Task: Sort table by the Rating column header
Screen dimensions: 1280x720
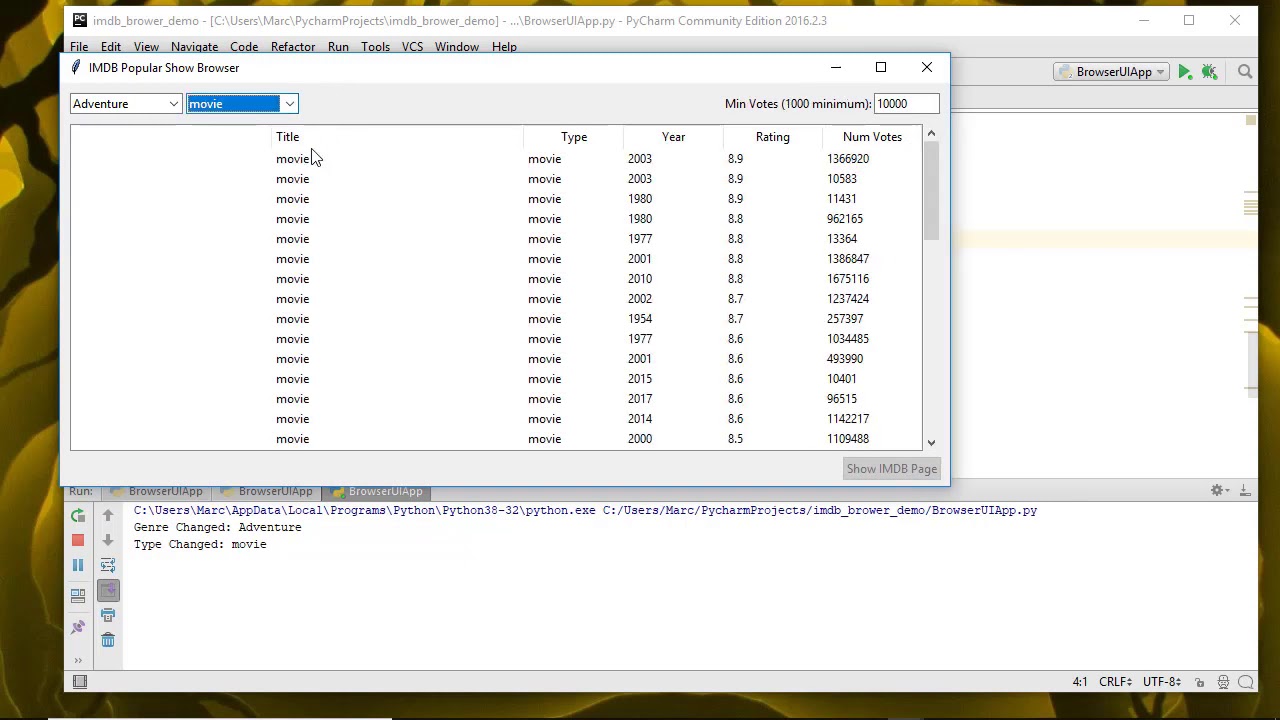Action: [773, 137]
